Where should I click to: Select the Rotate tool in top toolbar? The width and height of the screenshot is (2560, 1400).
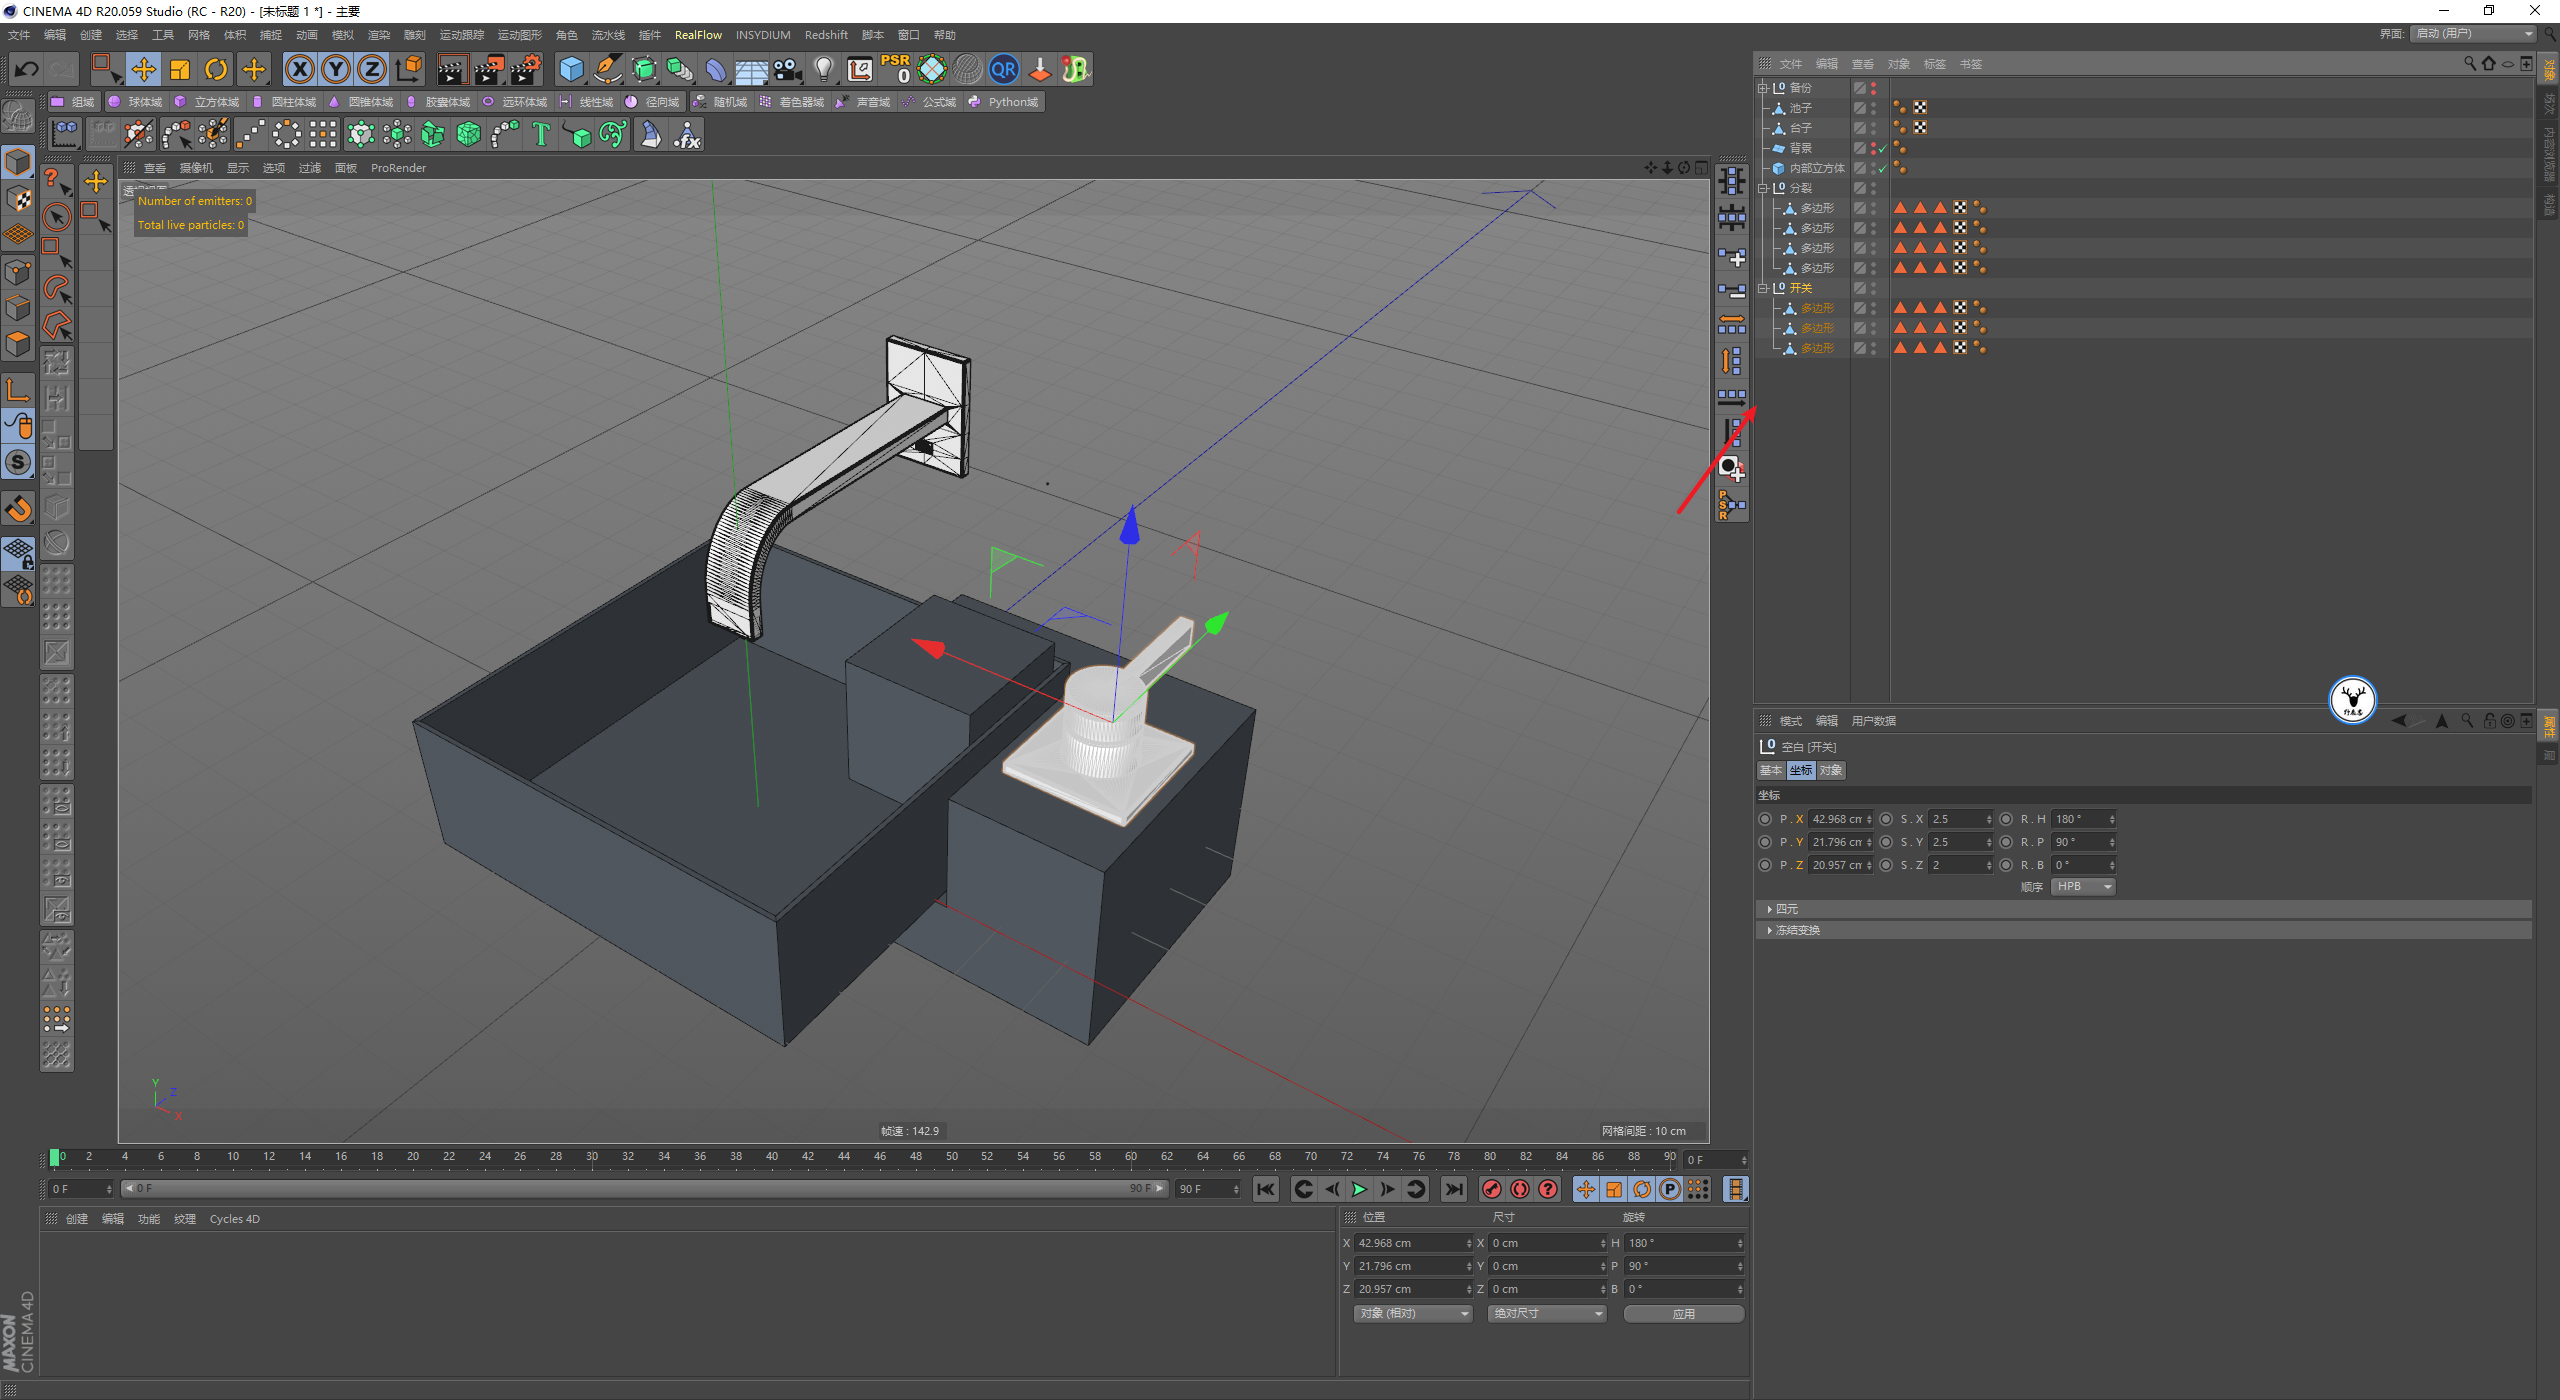[x=216, y=69]
